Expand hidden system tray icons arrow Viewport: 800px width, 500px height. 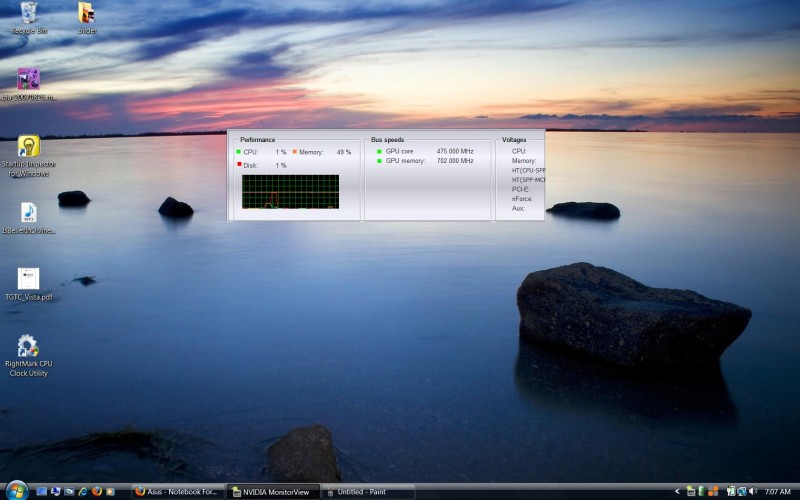(x=677, y=491)
